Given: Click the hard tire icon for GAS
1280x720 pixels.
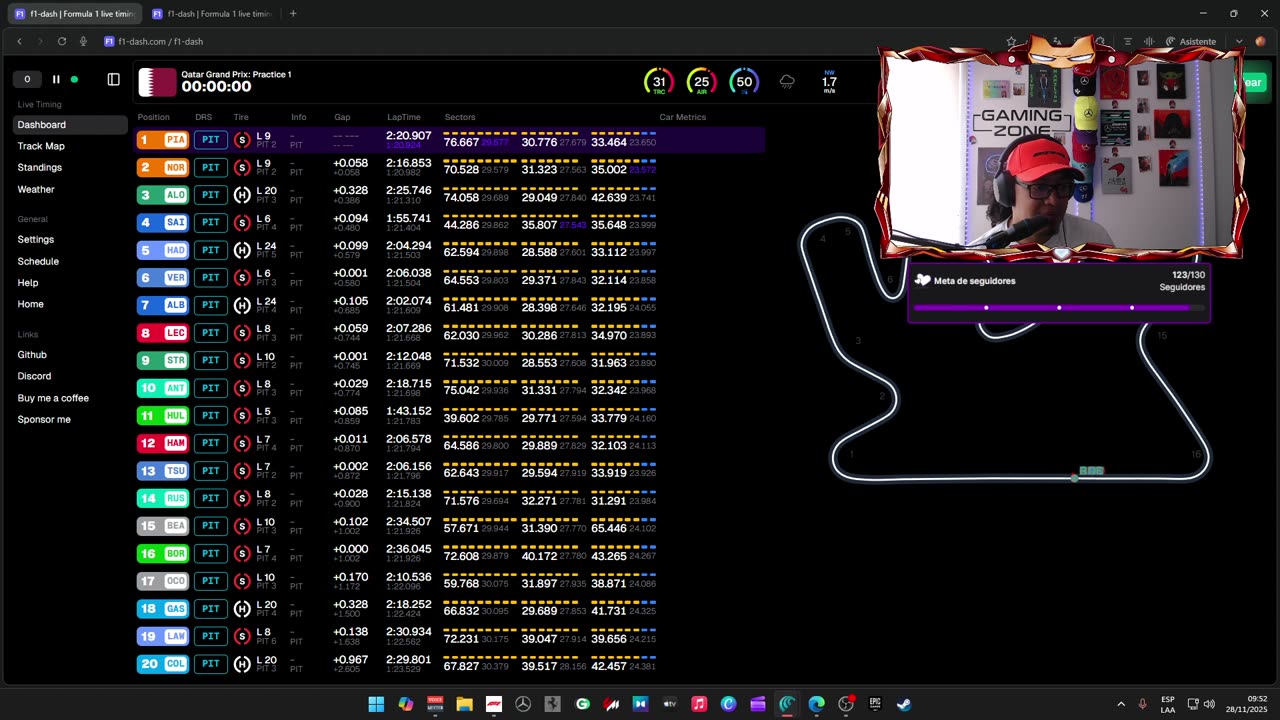Looking at the screenshot, I should [242, 608].
